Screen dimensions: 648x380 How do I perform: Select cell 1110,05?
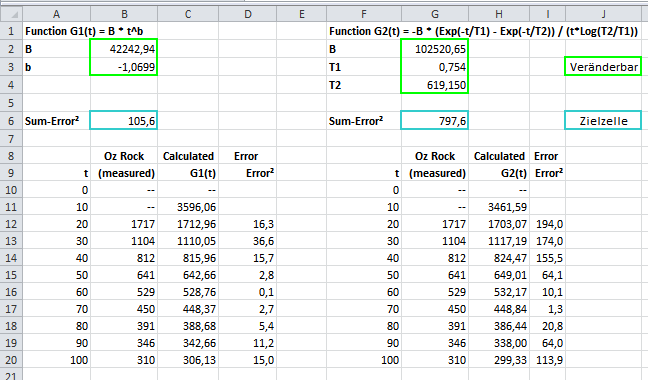(188, 241)
